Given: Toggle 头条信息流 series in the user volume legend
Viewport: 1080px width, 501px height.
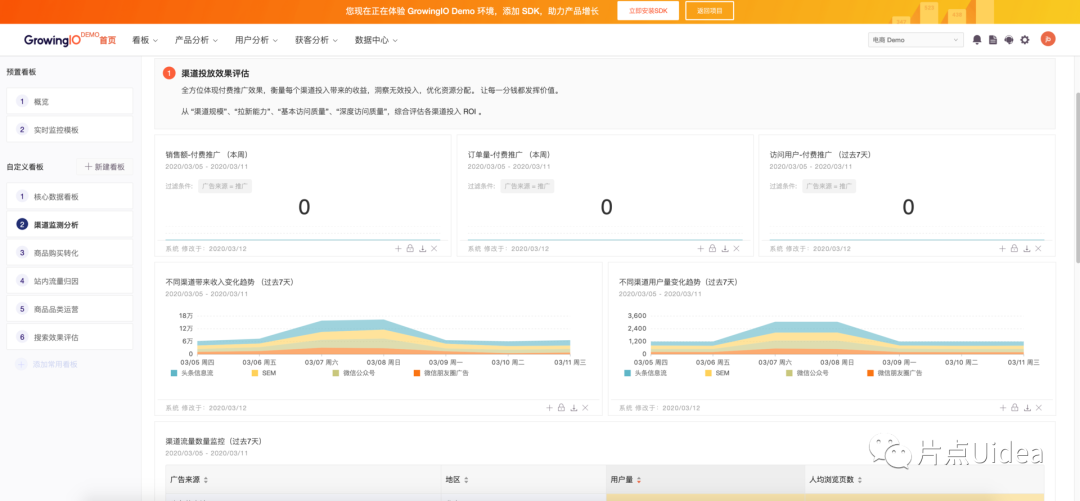Looking at the screenshot, I should (x=645, y=373).
